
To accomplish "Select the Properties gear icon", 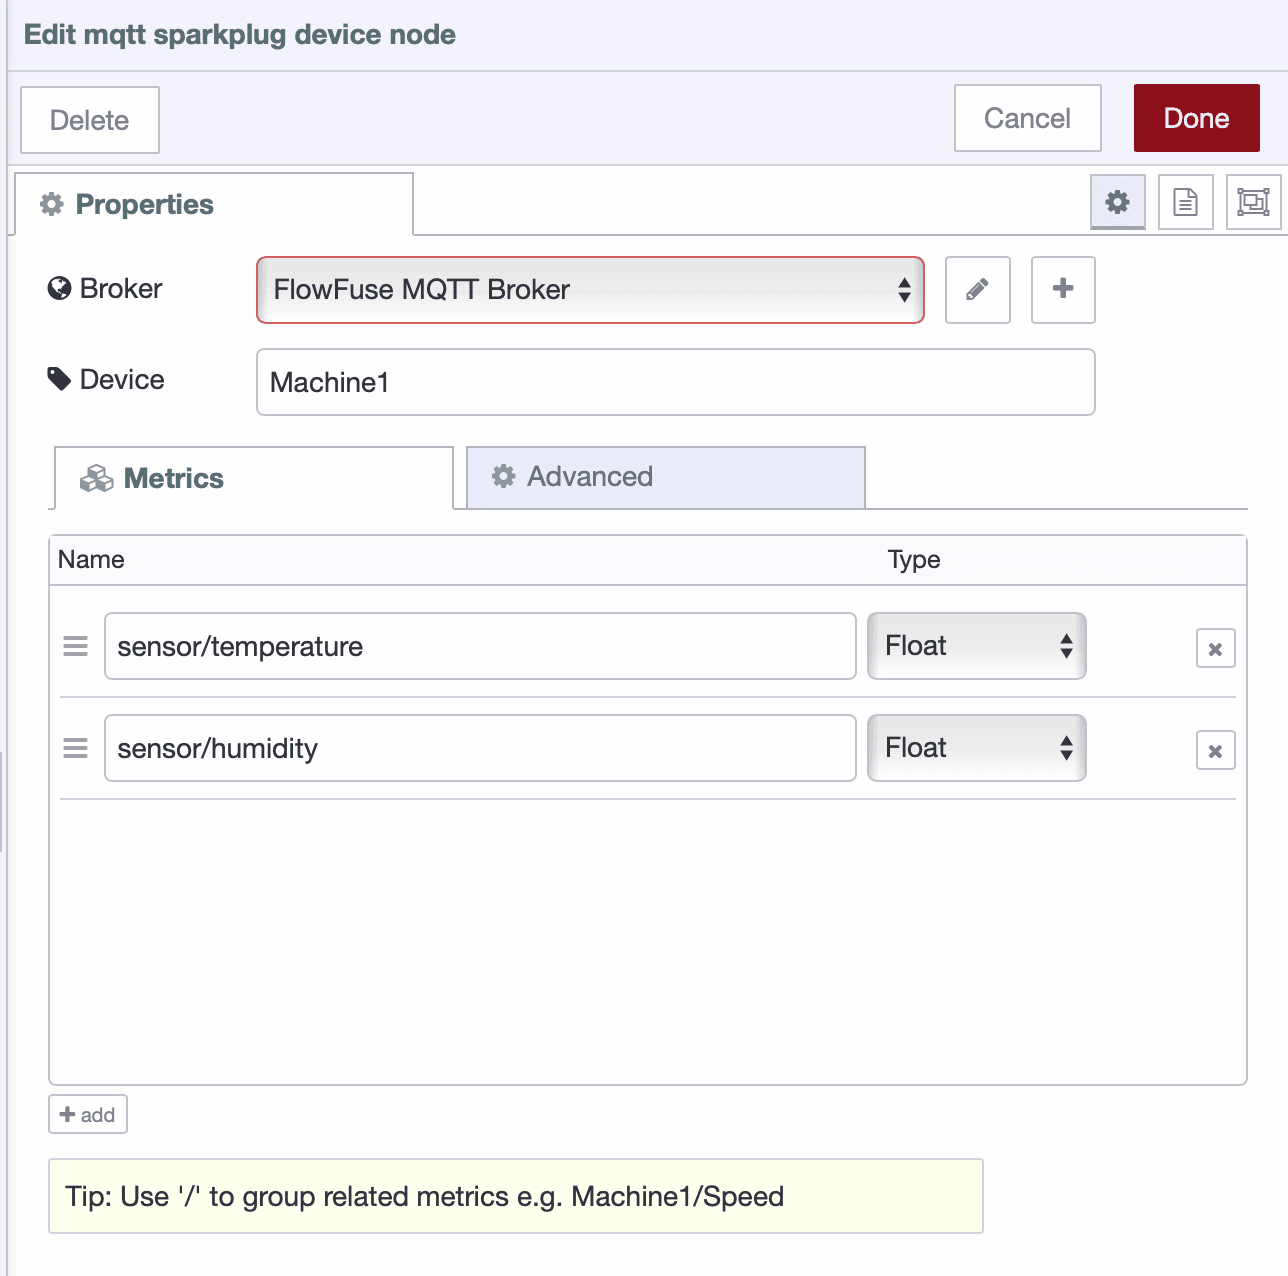I will pos(1117,202).
